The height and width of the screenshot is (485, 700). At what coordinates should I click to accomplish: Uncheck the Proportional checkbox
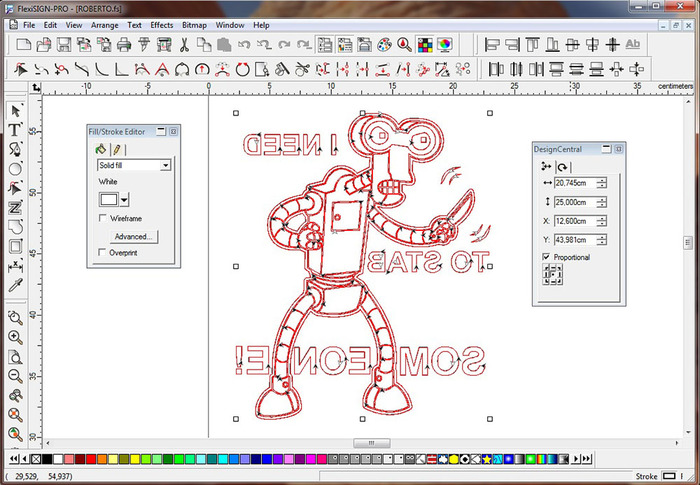(x=545, y=257)
